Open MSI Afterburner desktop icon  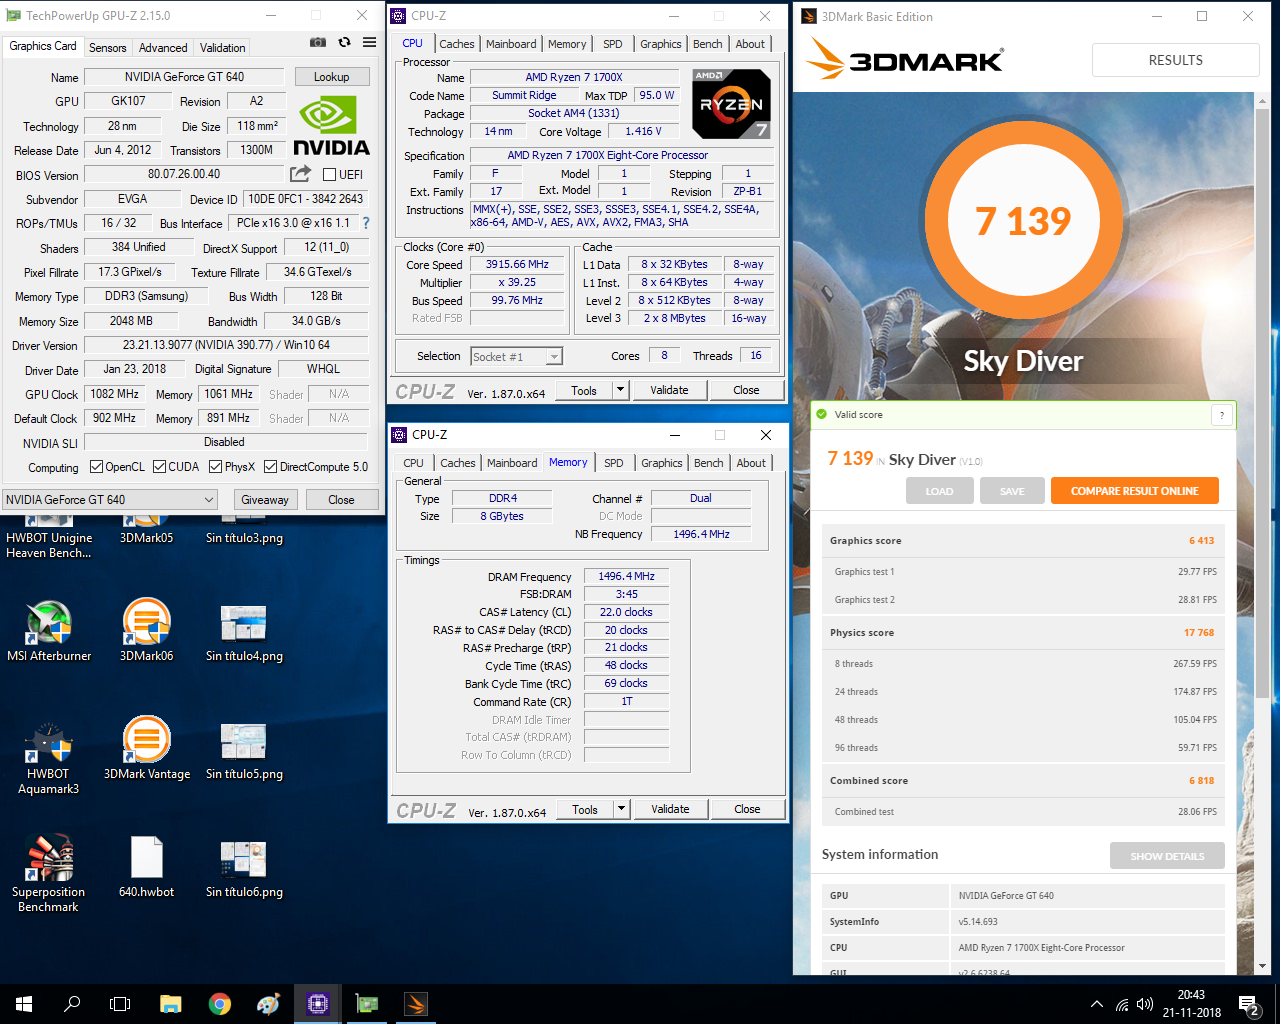[49, 631]
